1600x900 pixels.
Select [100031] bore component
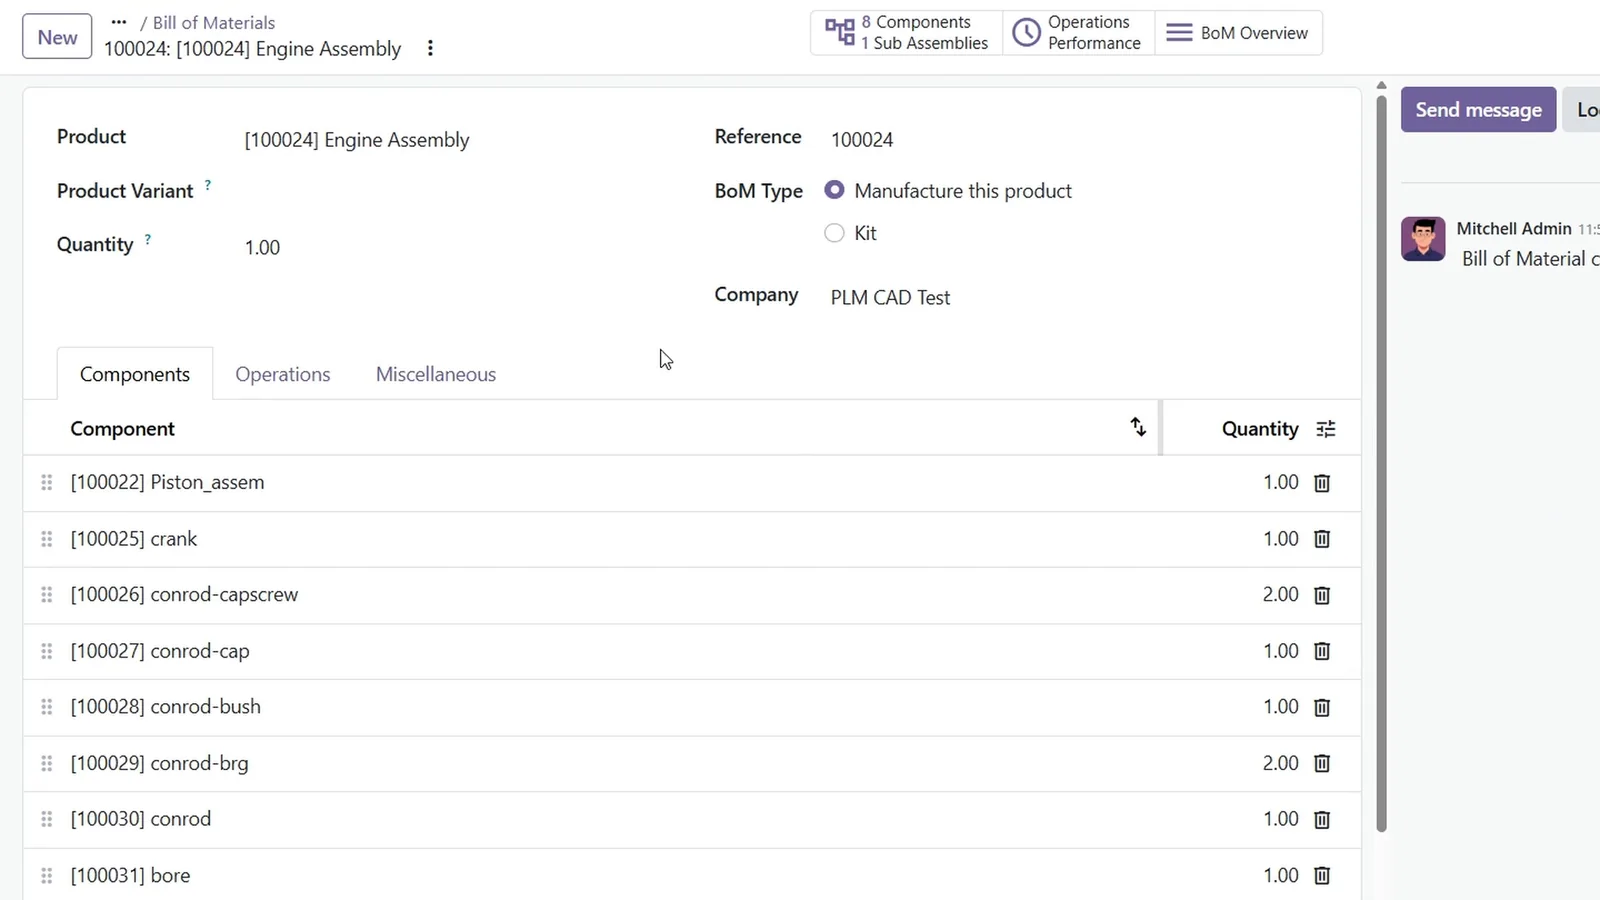(130, 875)
